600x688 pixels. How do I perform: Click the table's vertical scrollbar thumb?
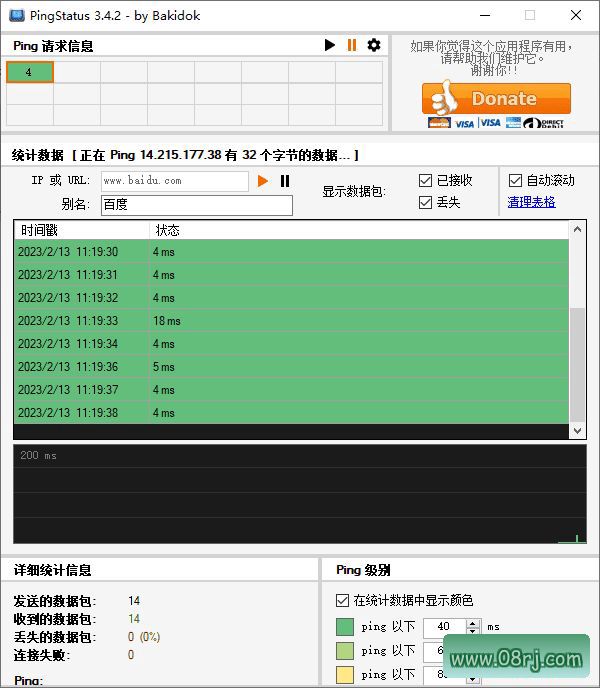tap(577, 365)
